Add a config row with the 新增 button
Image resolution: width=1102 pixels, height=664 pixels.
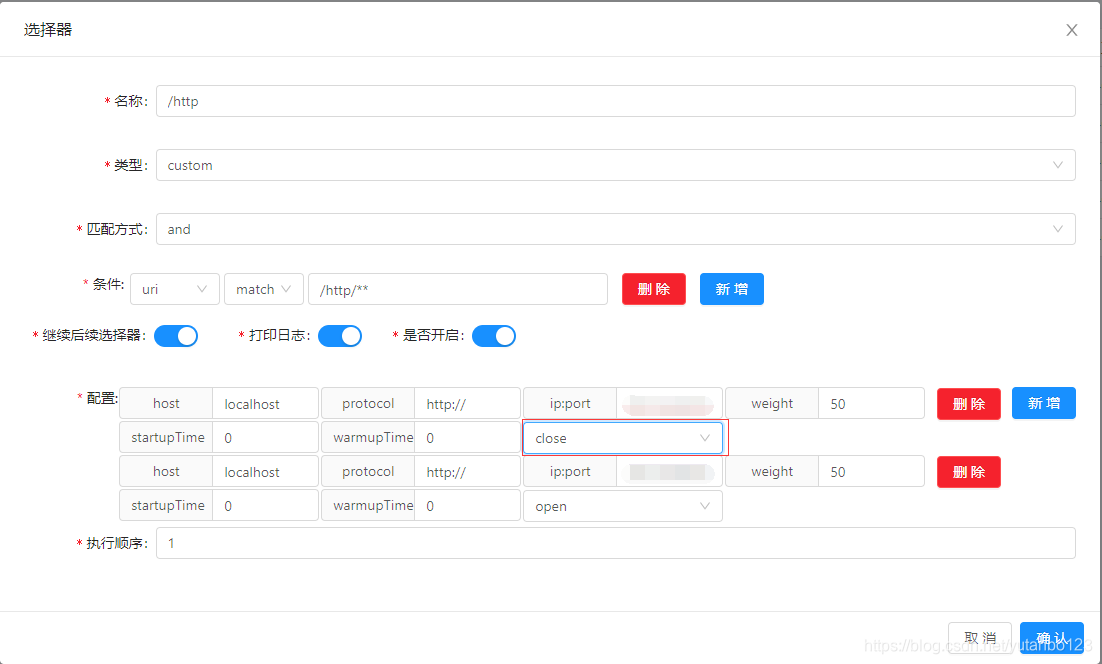click(x=1044, y=403)
